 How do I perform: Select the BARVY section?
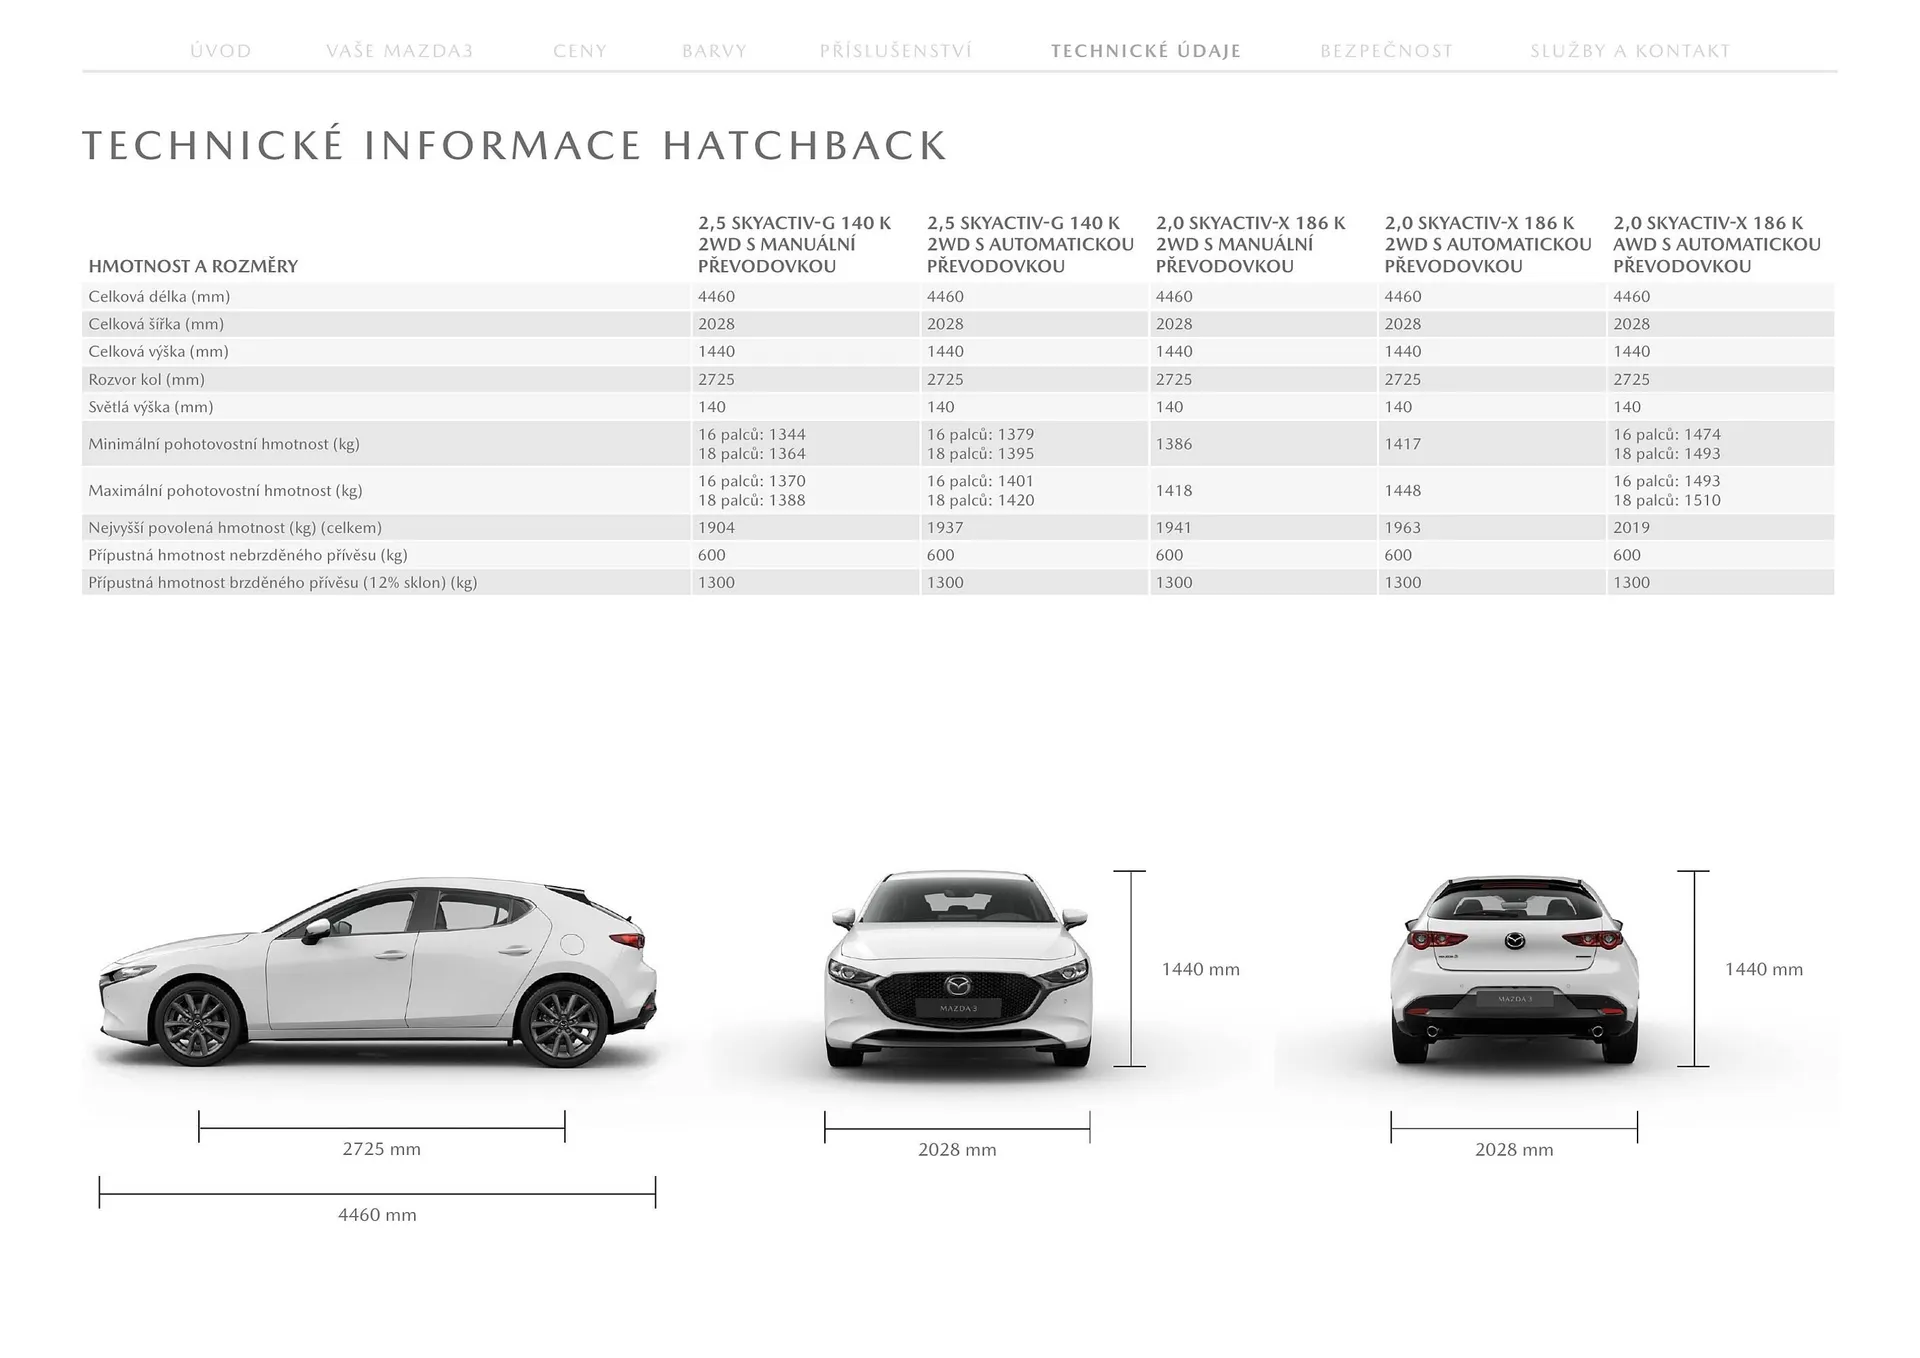(x=715, y=50)
